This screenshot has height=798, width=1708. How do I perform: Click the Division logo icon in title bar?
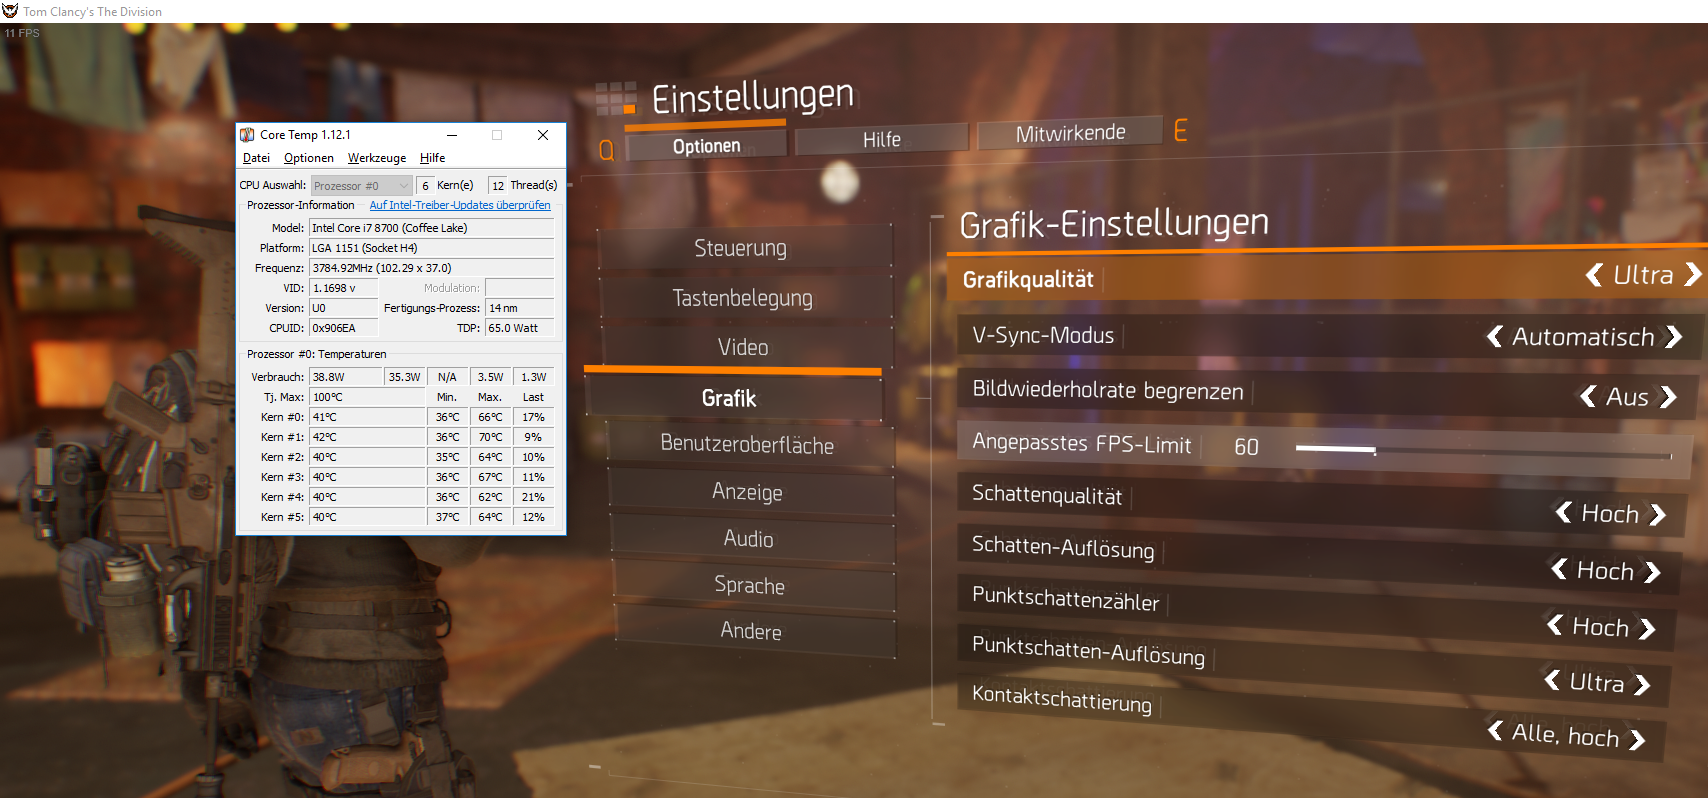point(10,11)
